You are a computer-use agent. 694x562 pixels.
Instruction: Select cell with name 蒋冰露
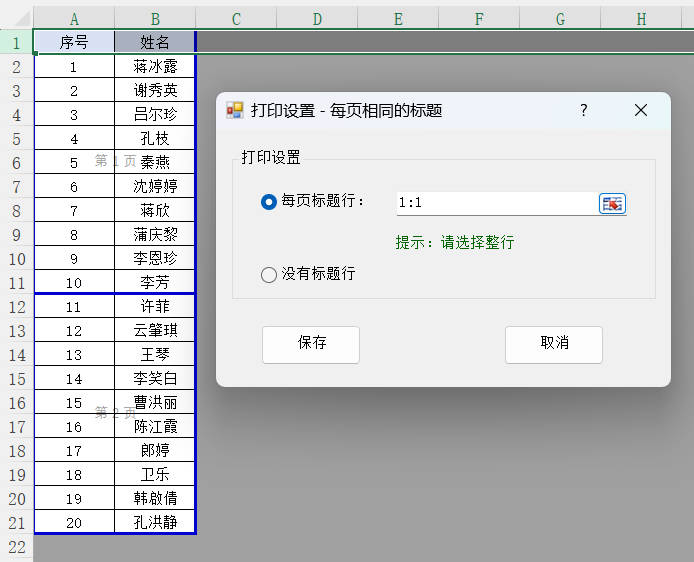pyautogui.click(x=155, y=66)
